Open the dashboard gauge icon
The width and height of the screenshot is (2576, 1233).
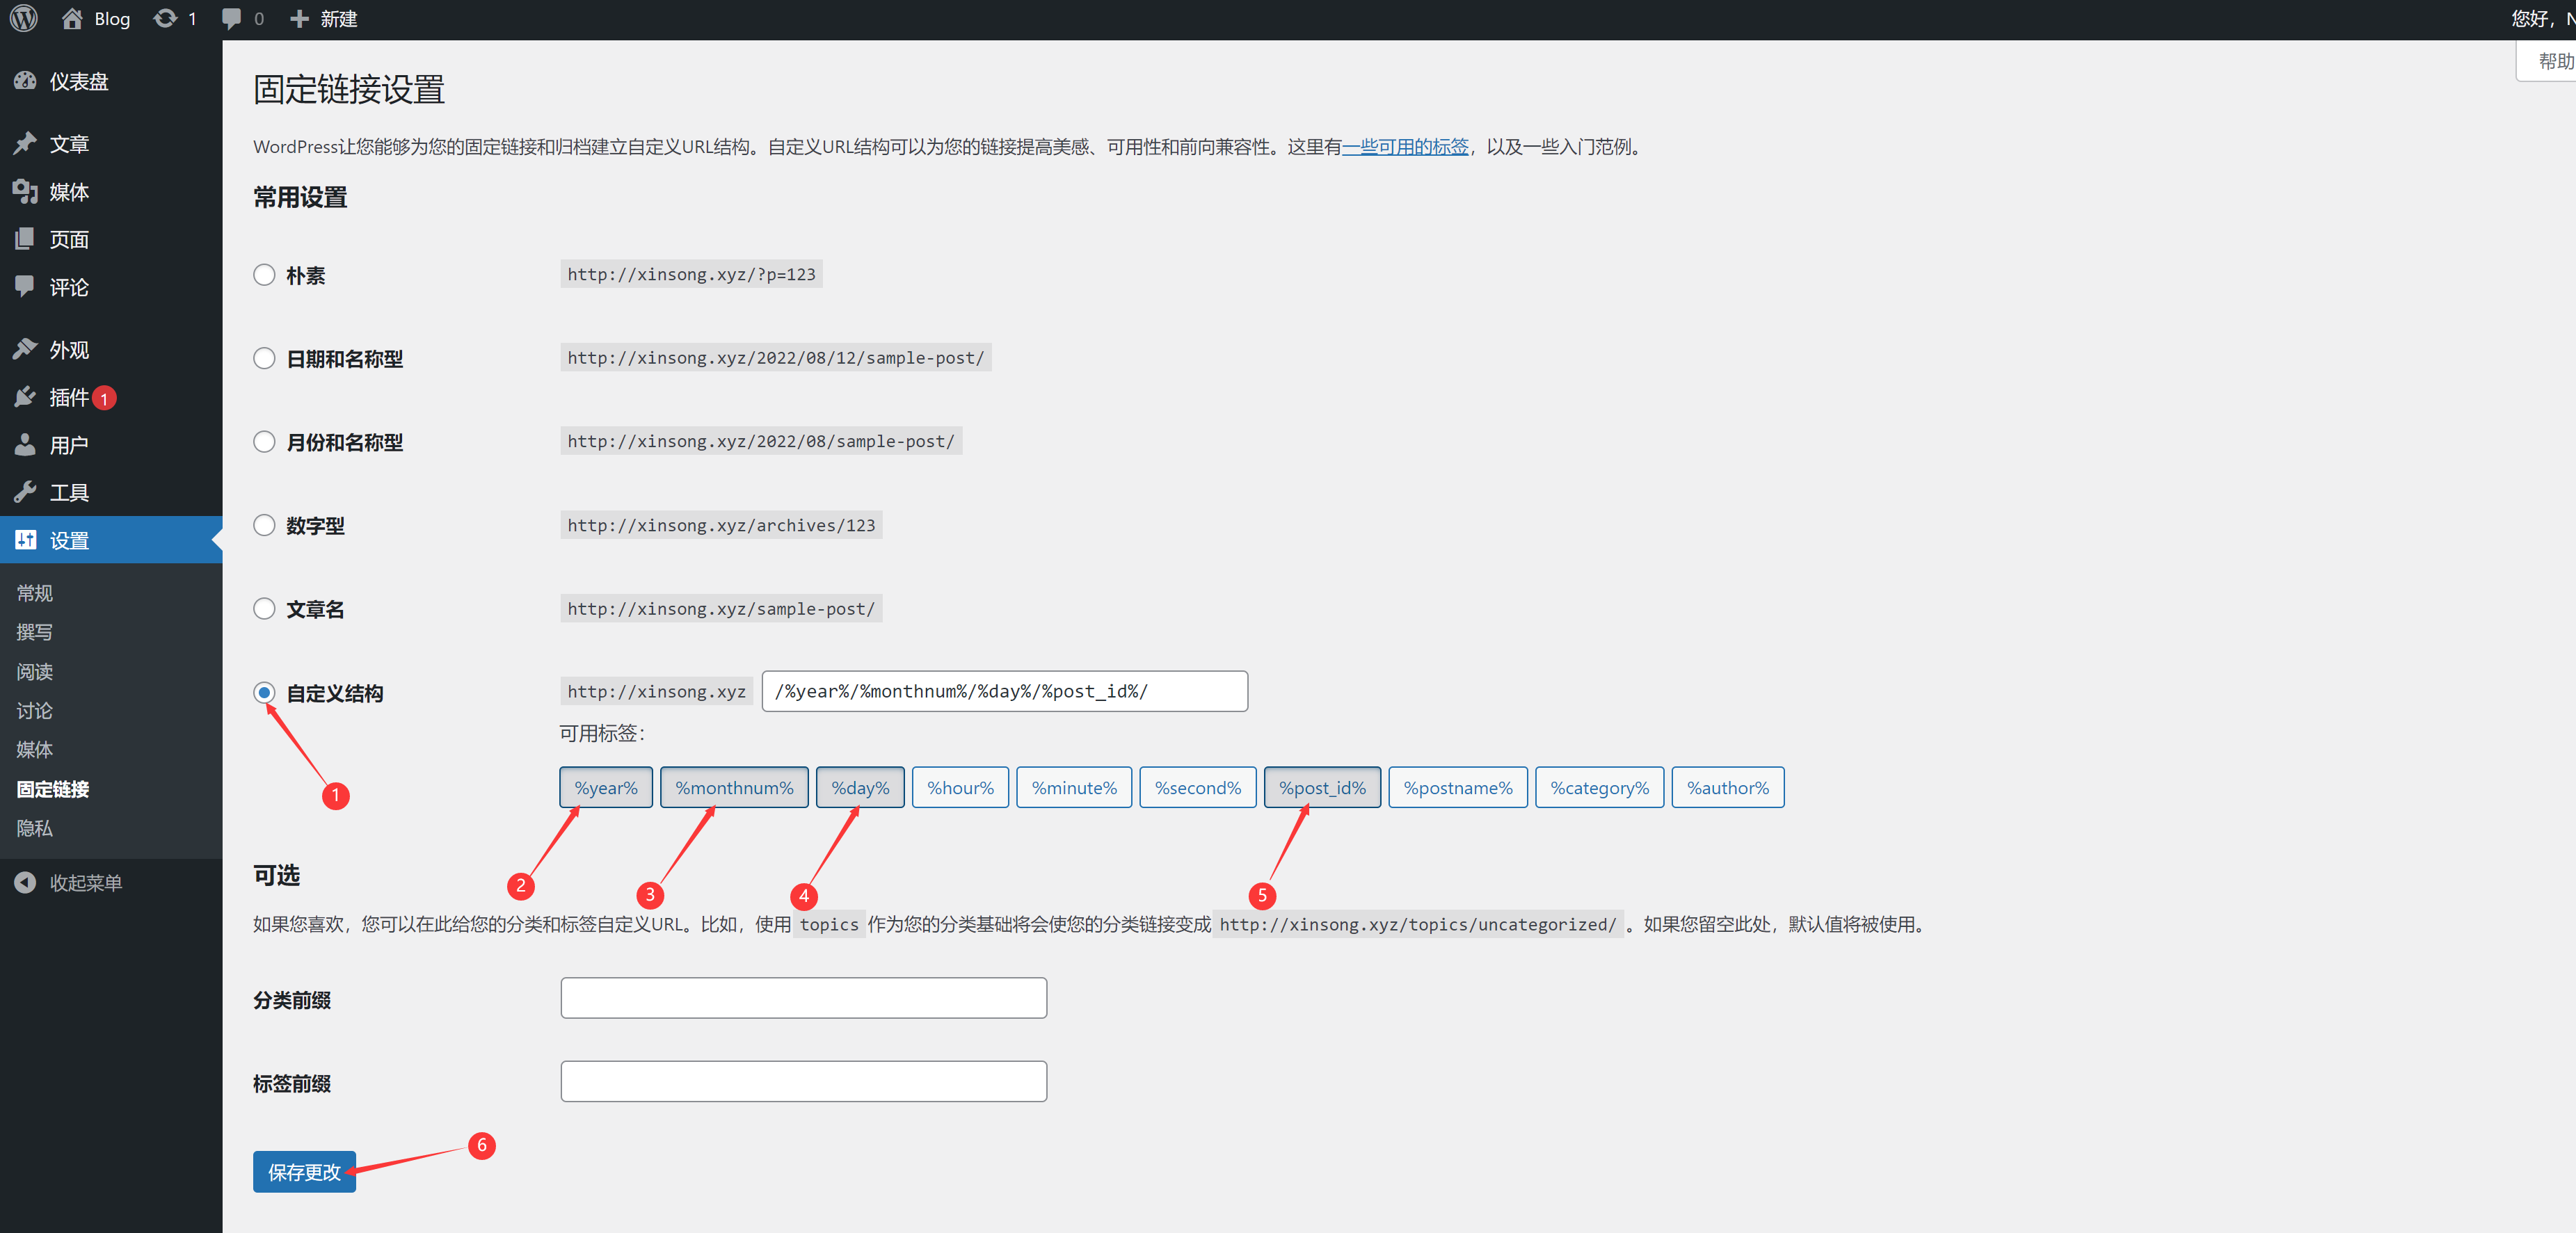[x=25, y=81]
